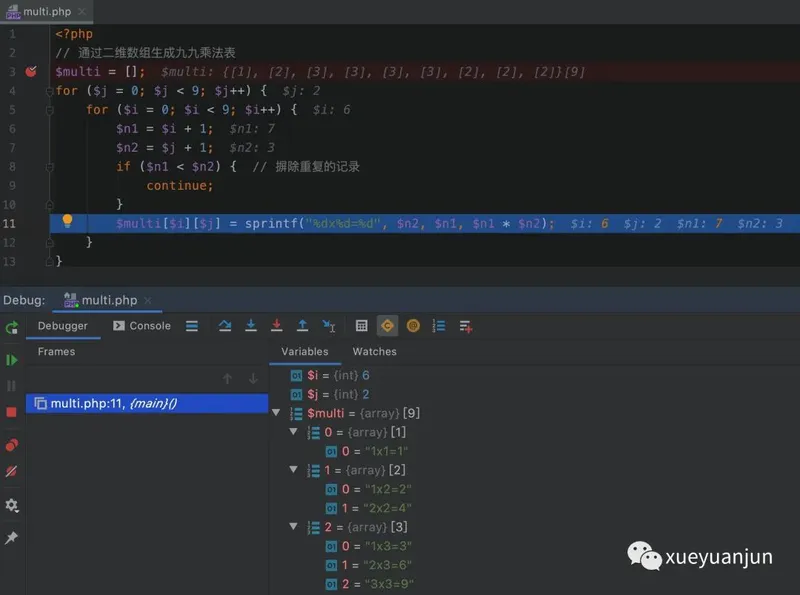Image resolution: width=800 pixels, height=595 pixels.
Task: Click Step Out in debug toolbar
Action: (x=302, y=326)
